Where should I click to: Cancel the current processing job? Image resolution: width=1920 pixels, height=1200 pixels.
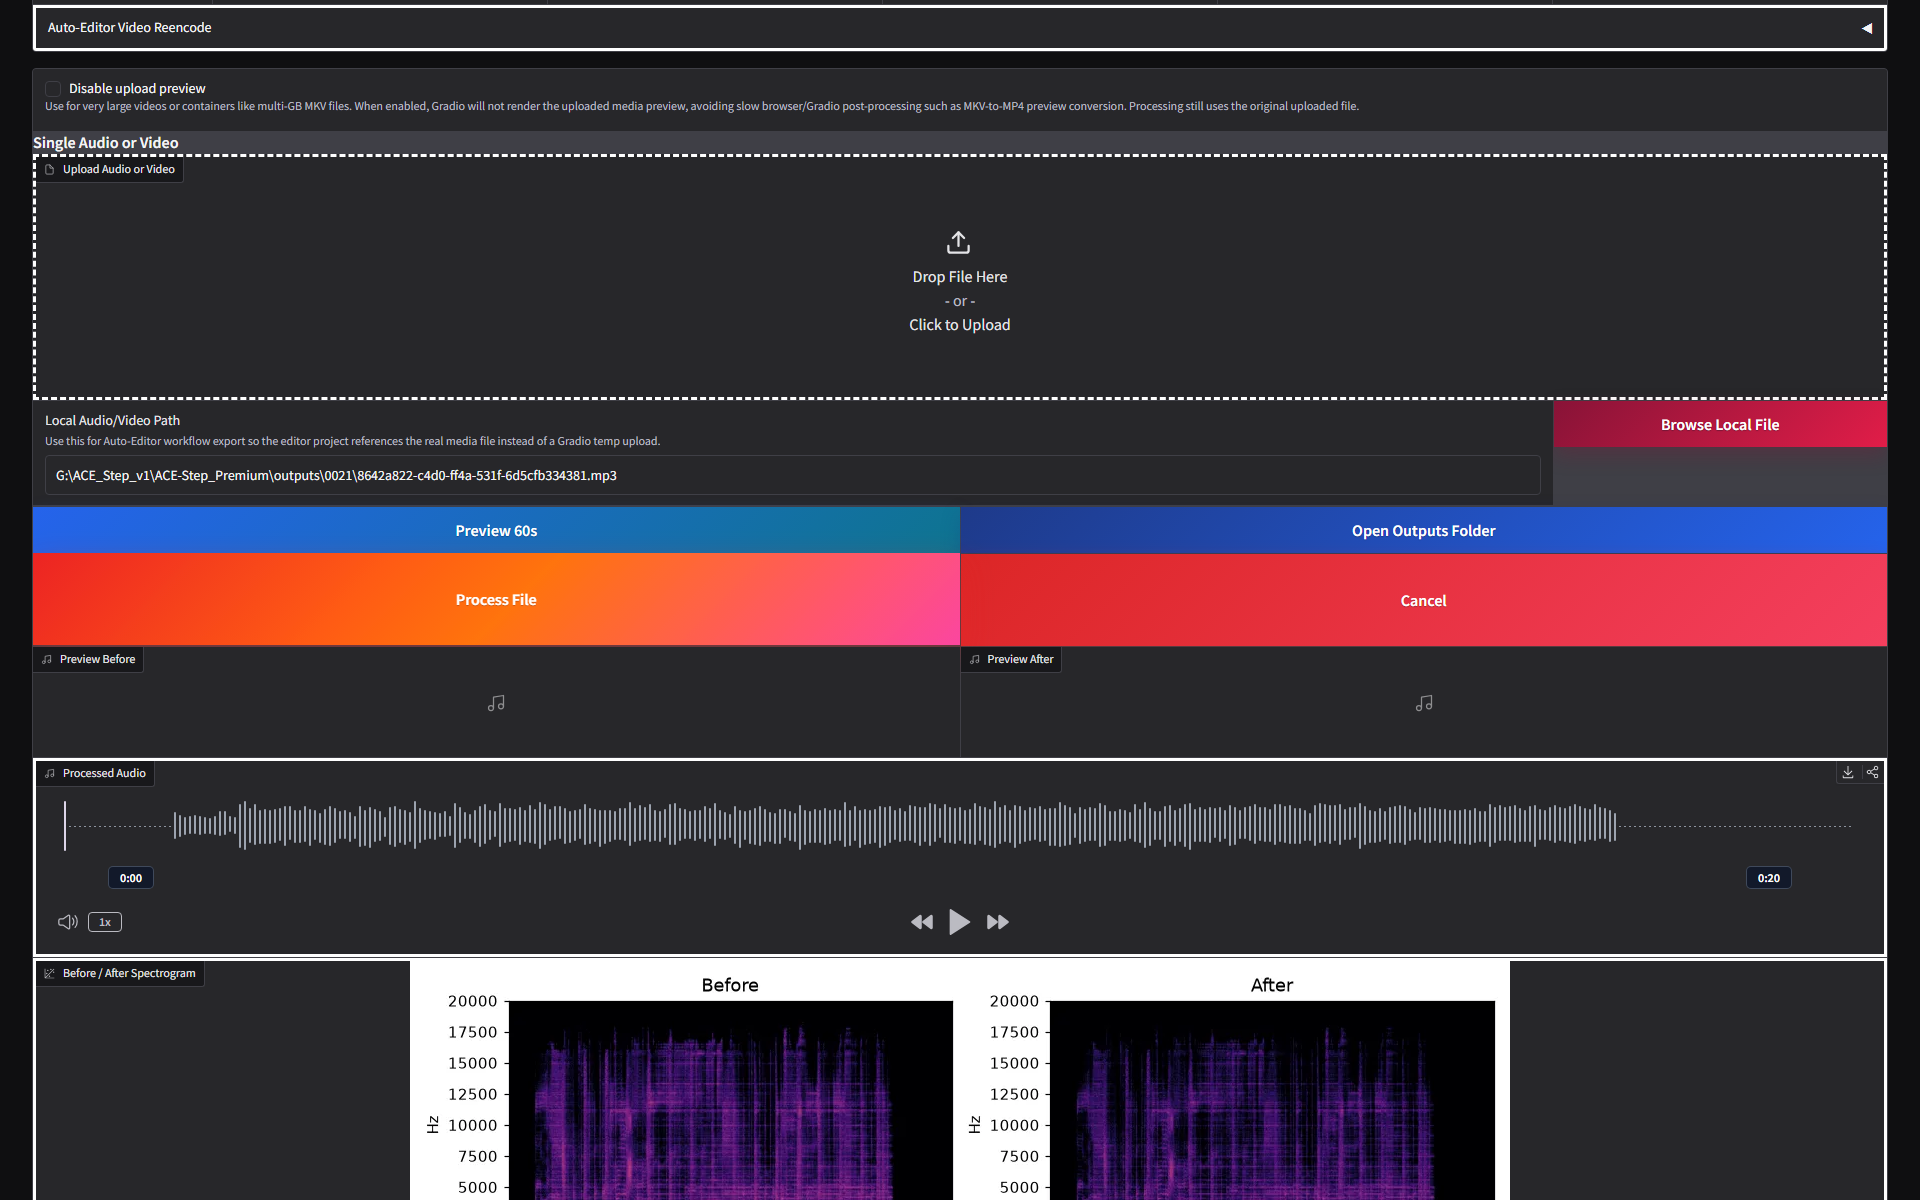point(1423,601)
